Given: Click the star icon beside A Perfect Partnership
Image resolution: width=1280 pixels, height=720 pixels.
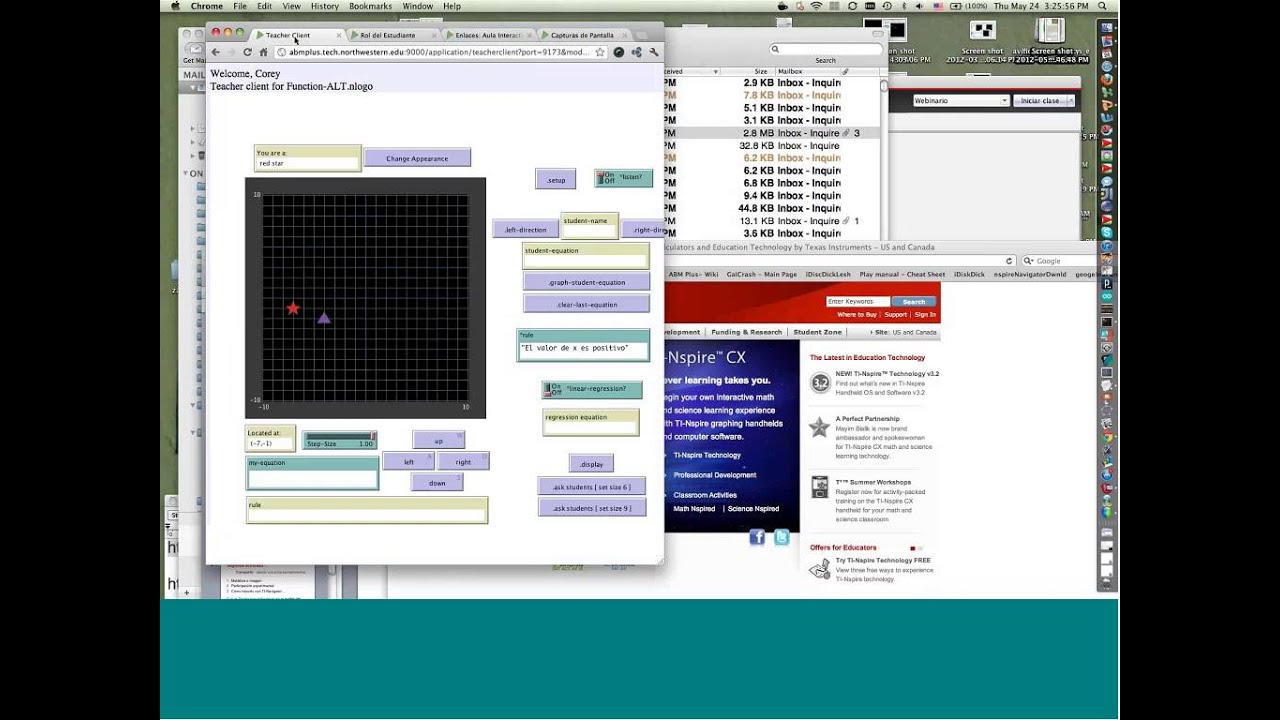Looking at the screenshot, I should coord(820,428).
